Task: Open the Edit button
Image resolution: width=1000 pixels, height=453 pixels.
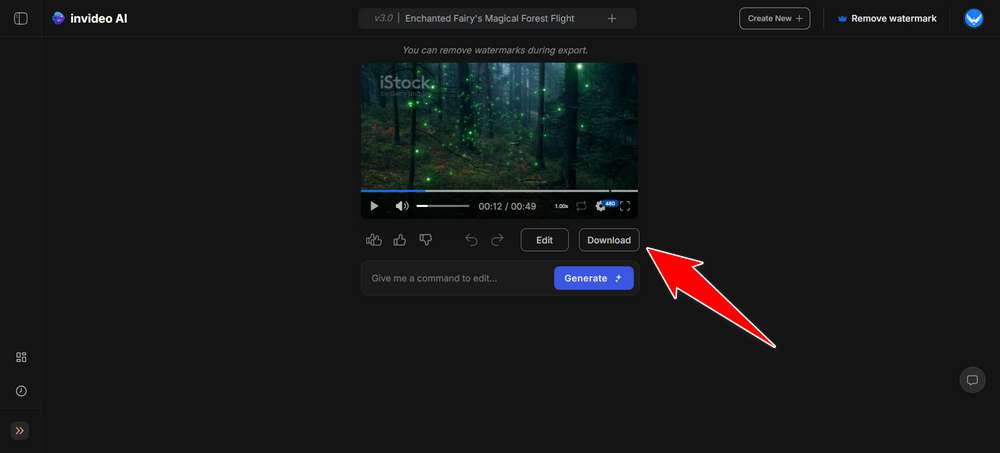Action: pos(545,240)
